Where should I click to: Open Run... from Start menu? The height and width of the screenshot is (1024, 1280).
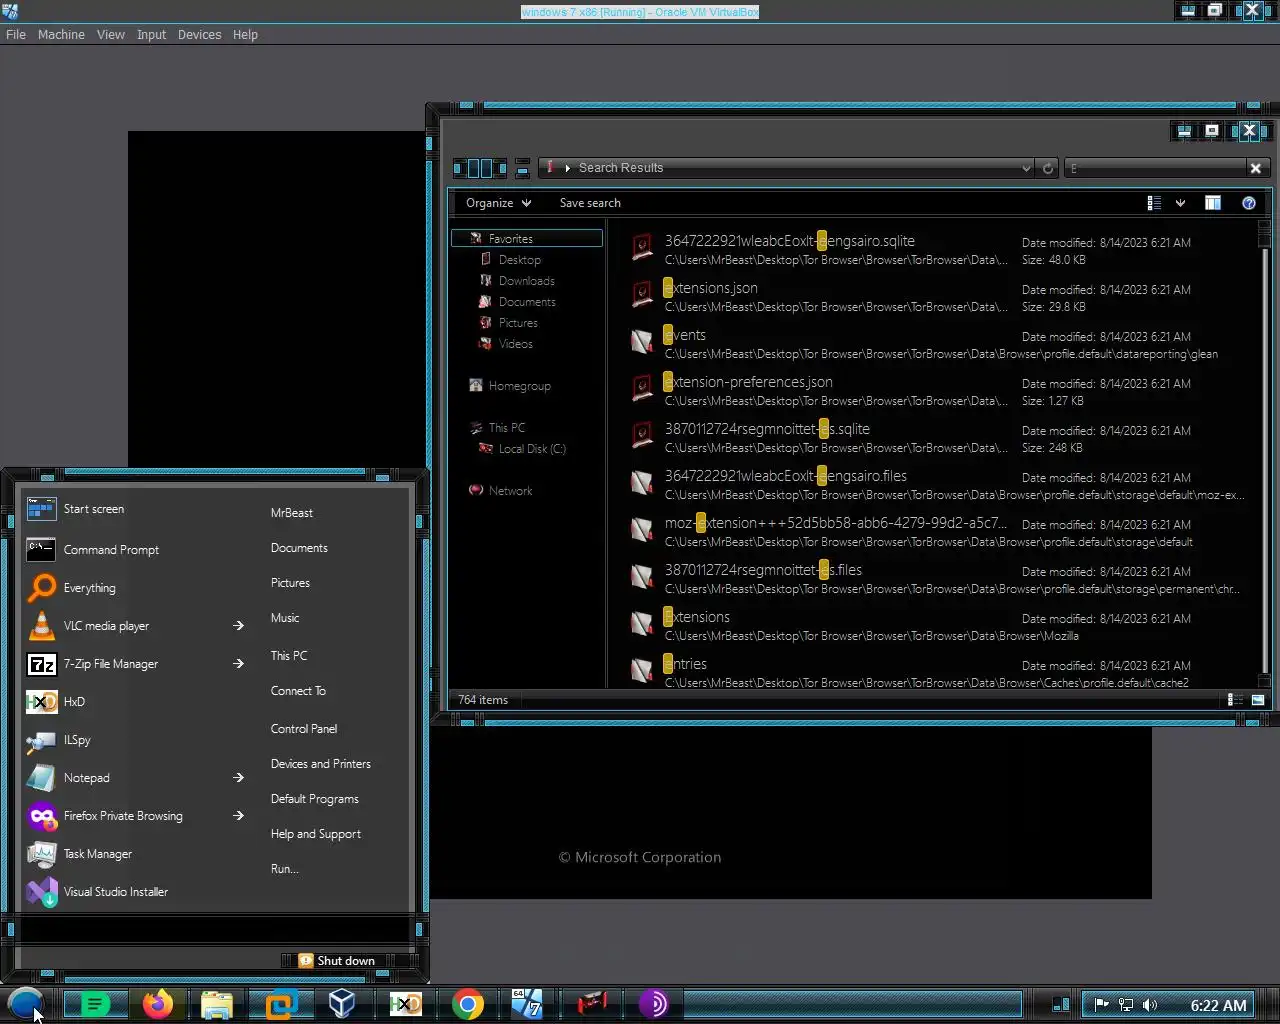tap(285, 869)
